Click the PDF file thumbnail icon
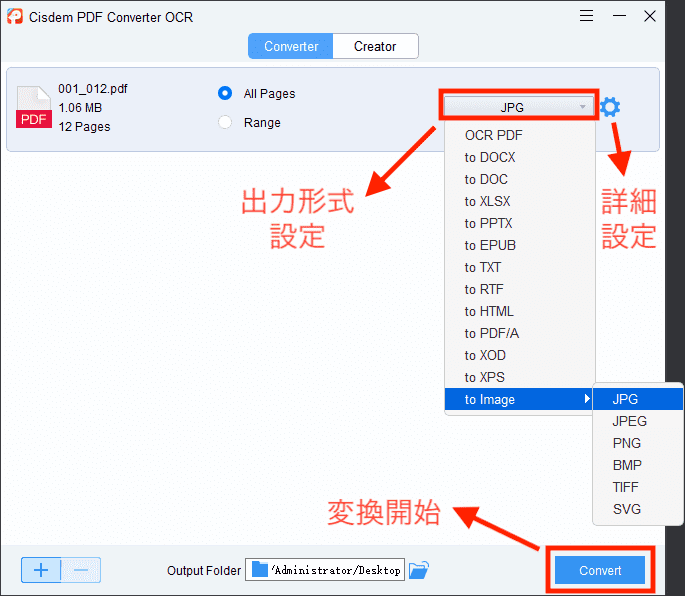This screenshot has height=596, width=685. [34, 107]
